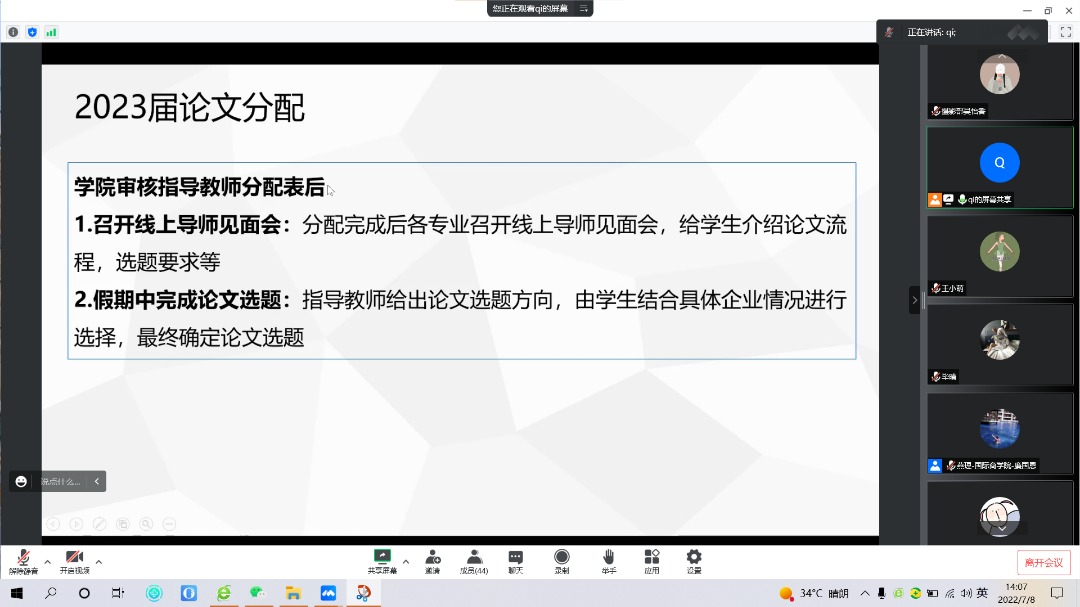This screenshot has width=1080, height=607.
Task: Collapse the participant video sidebar
Action: (x=914, y=299)
